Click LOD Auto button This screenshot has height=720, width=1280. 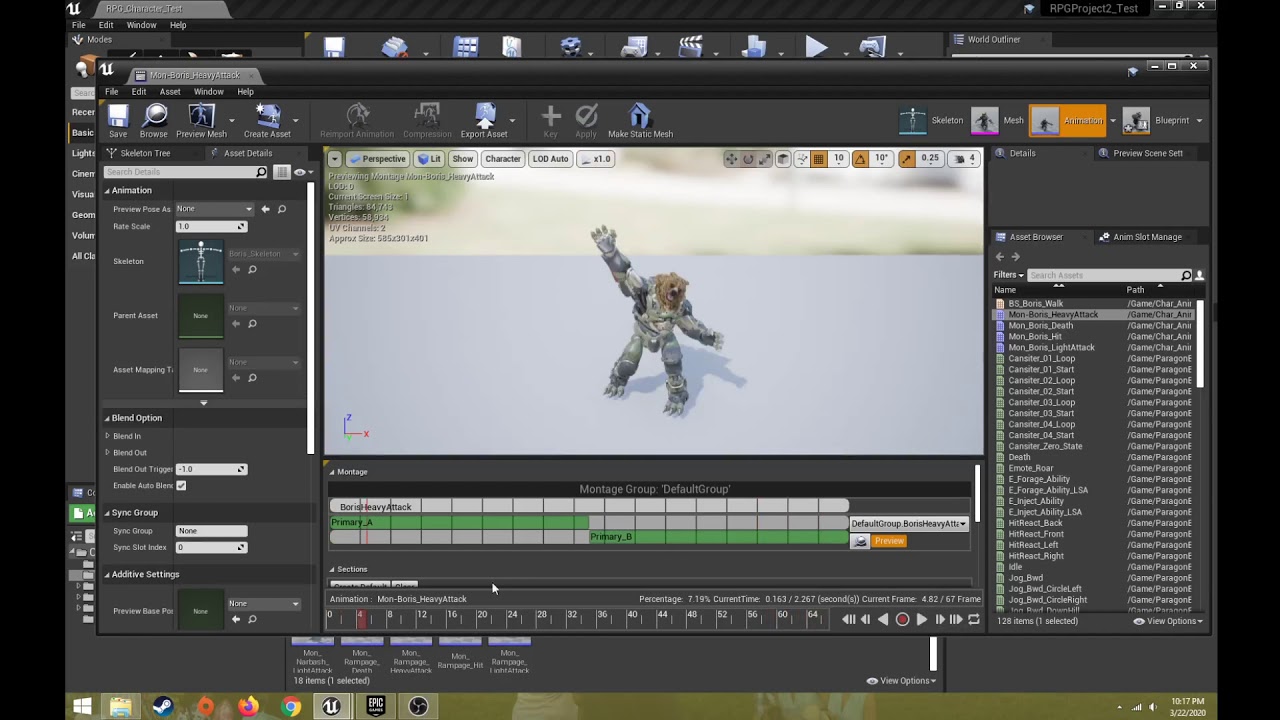pyautogui.click(x=550, y=159)
